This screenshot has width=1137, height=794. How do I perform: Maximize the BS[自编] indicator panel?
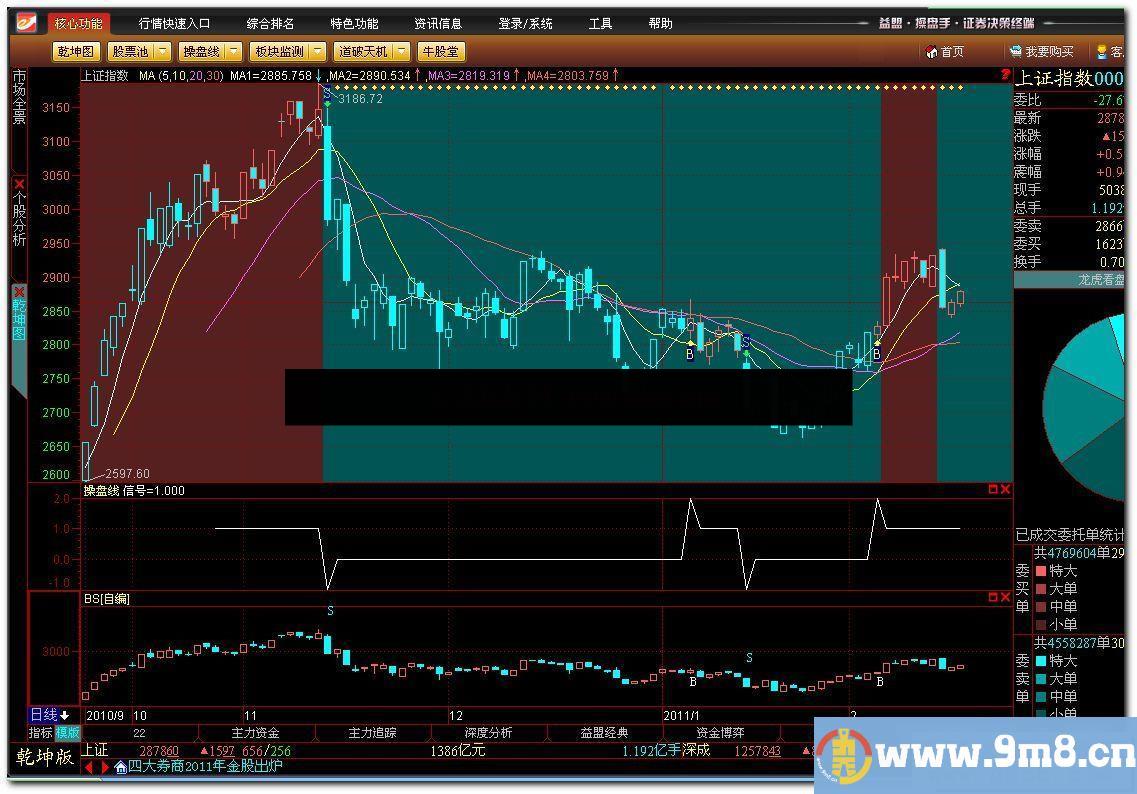(992, 598)
